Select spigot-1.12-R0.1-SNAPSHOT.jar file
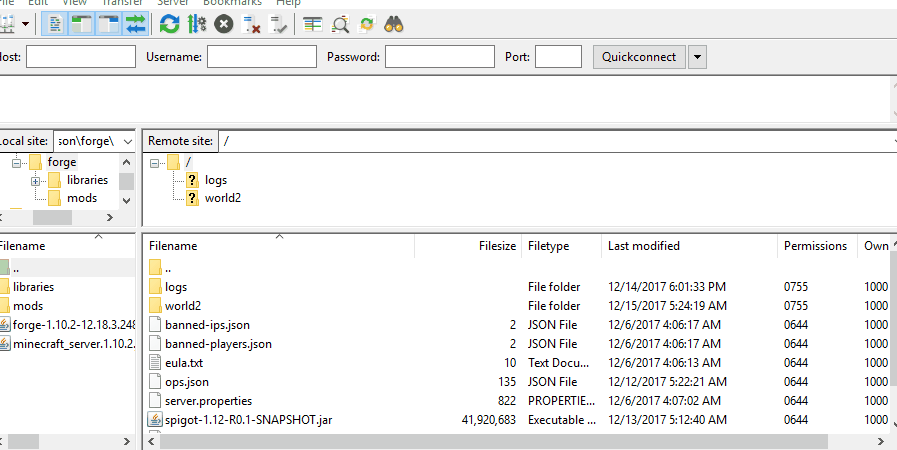The width and height of the screenshot is (897, 450). point(248,420)
